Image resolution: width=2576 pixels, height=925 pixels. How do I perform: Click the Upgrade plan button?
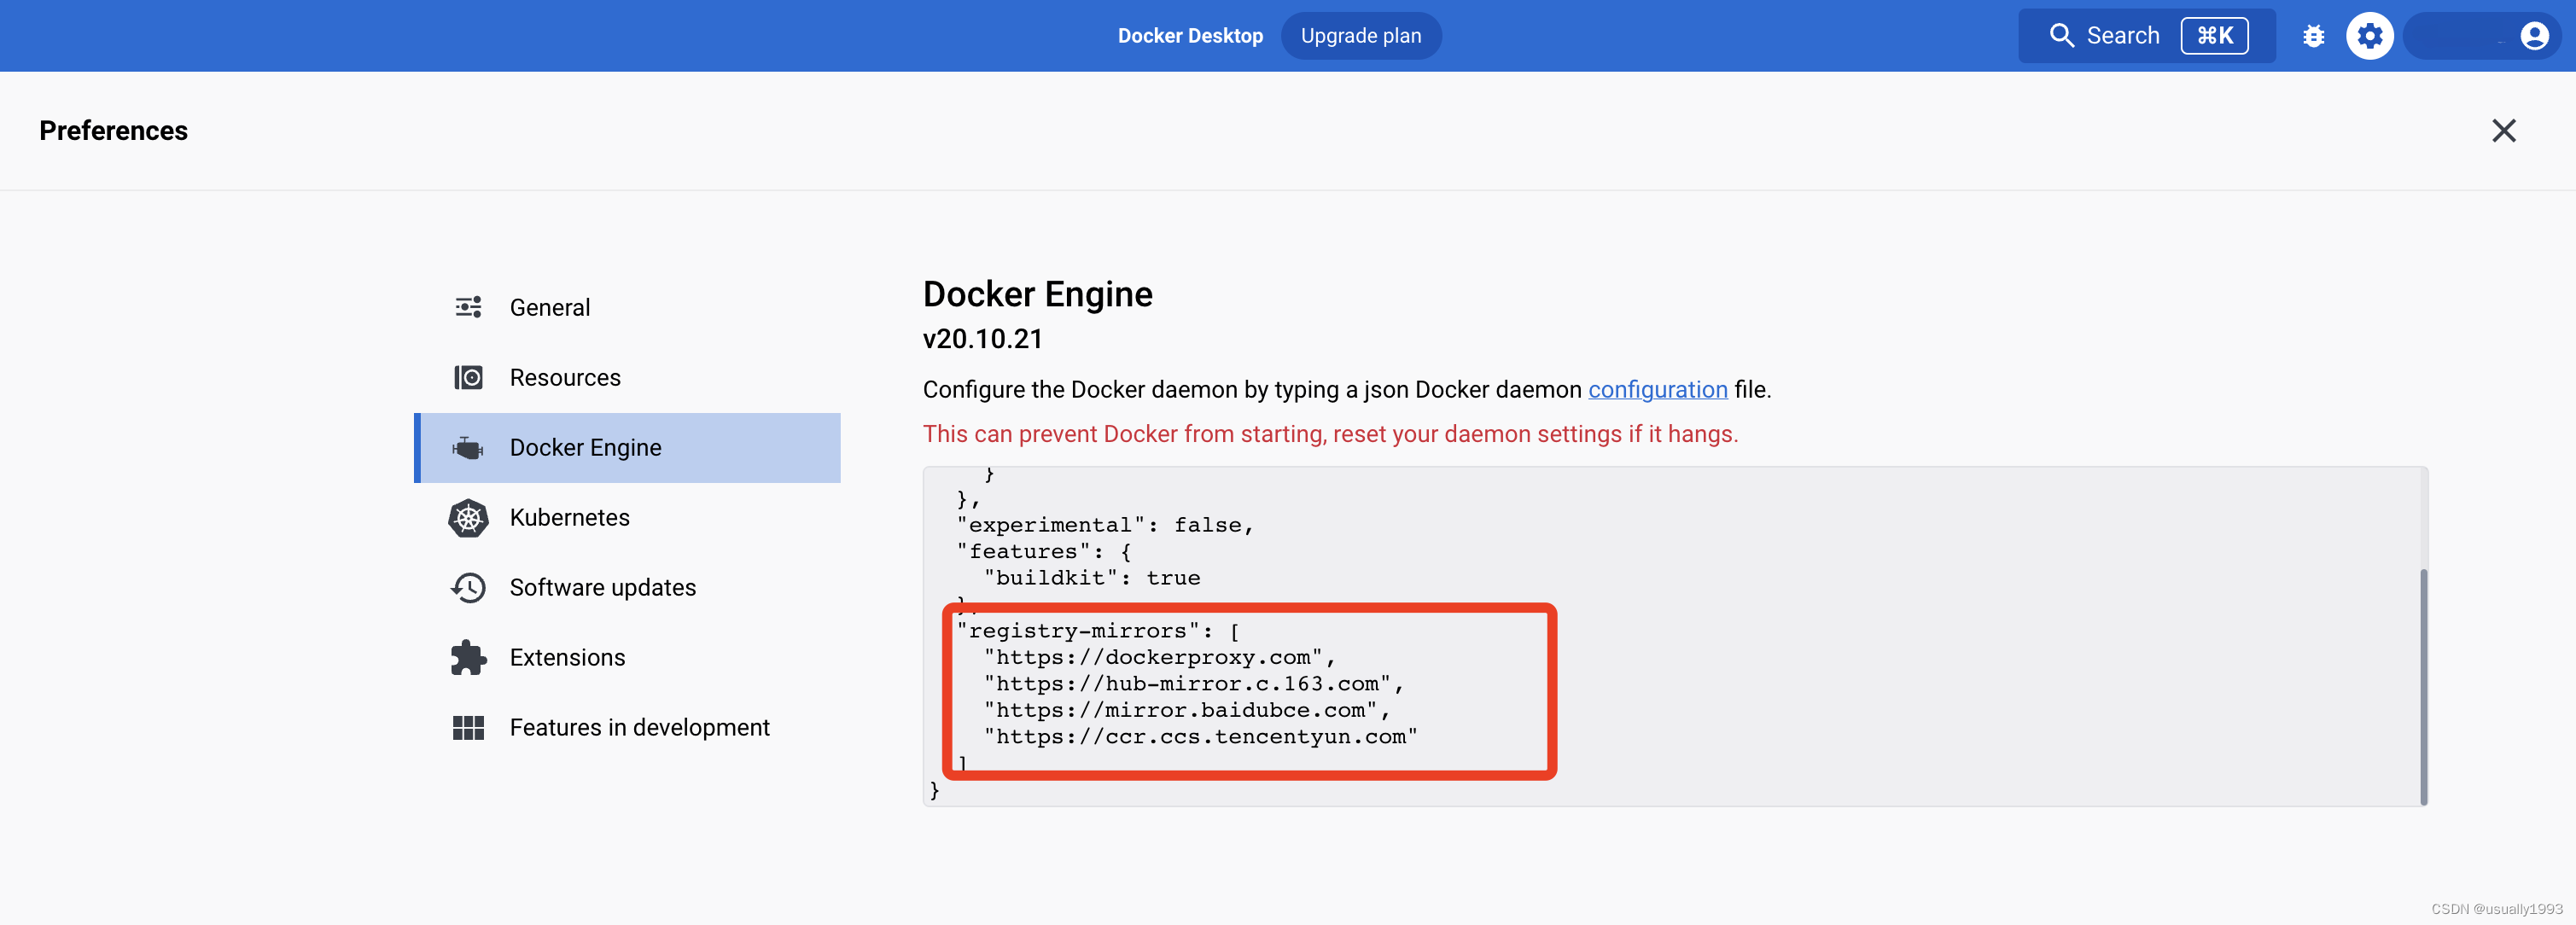(x=1360, y=36)
